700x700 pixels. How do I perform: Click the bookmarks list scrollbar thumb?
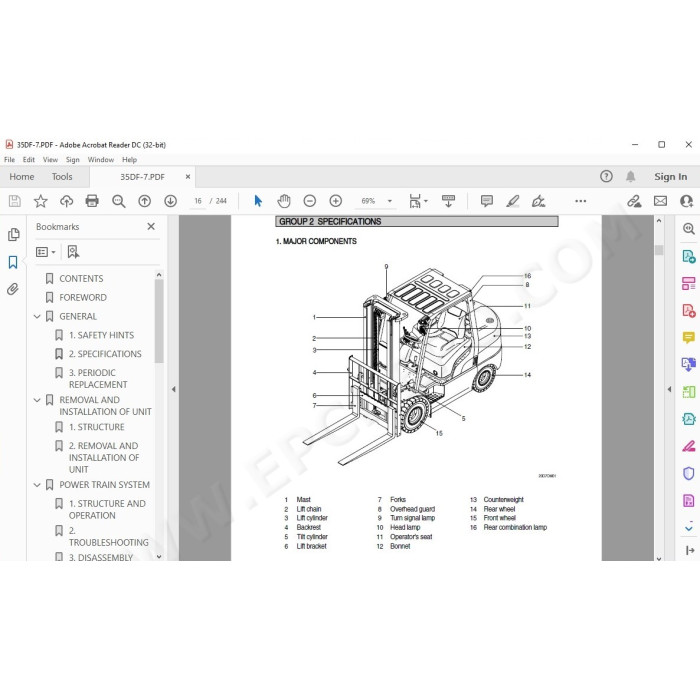(159, 321)
